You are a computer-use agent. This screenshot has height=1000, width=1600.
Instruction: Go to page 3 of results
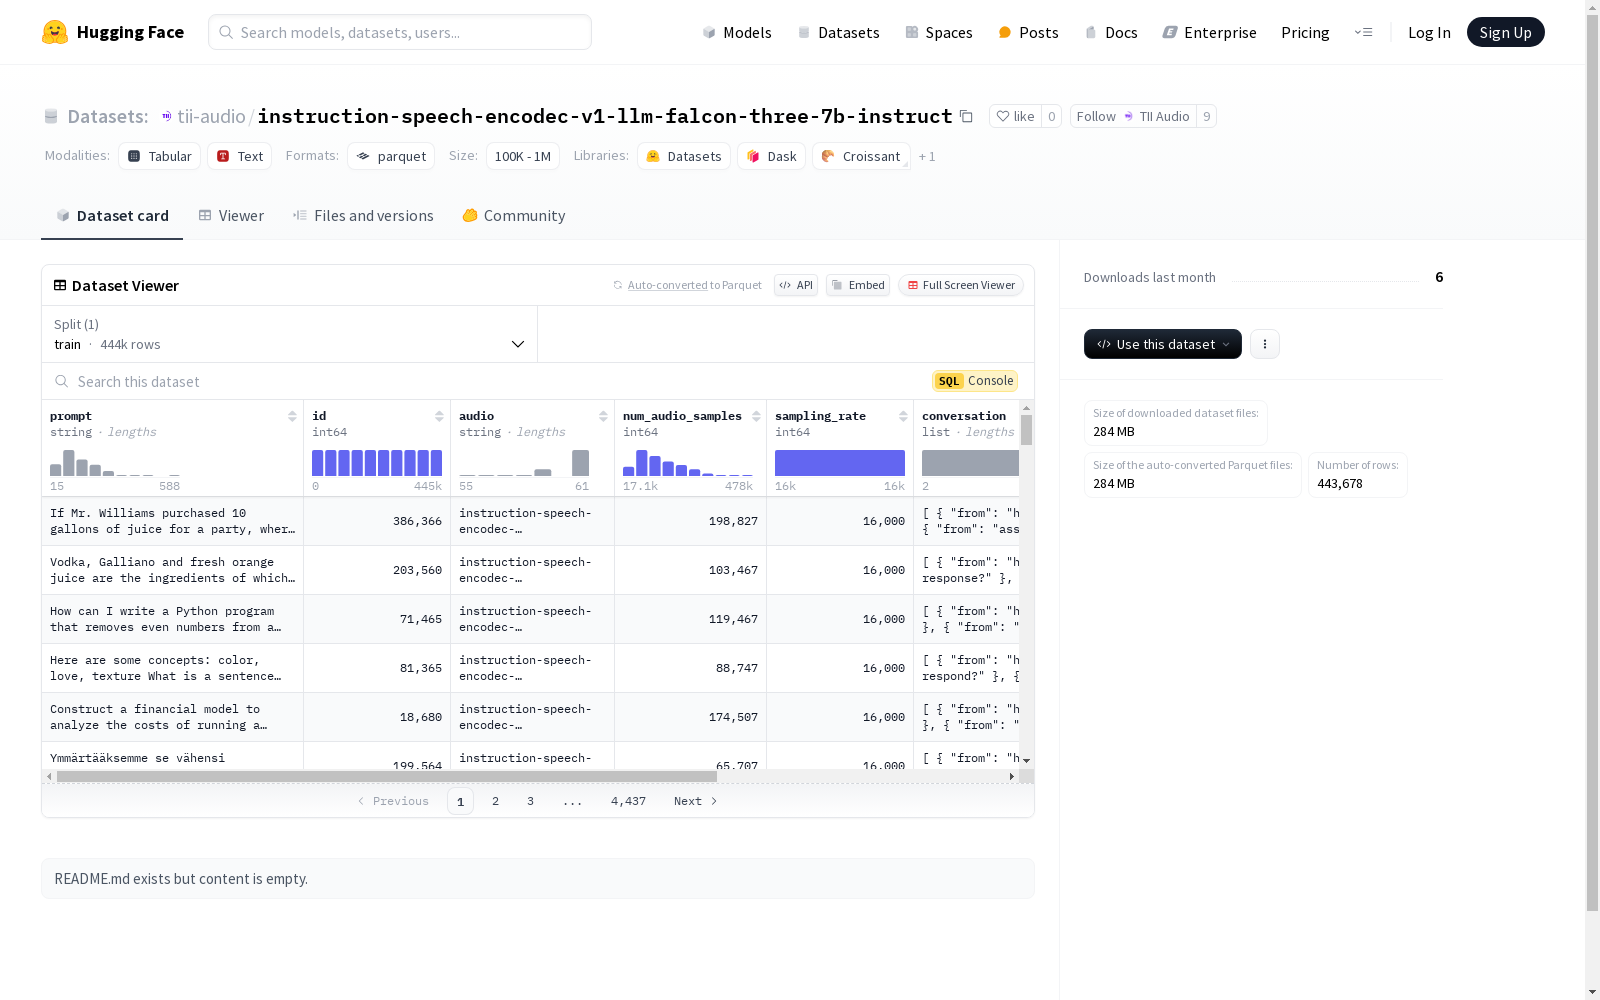[530, 801]
